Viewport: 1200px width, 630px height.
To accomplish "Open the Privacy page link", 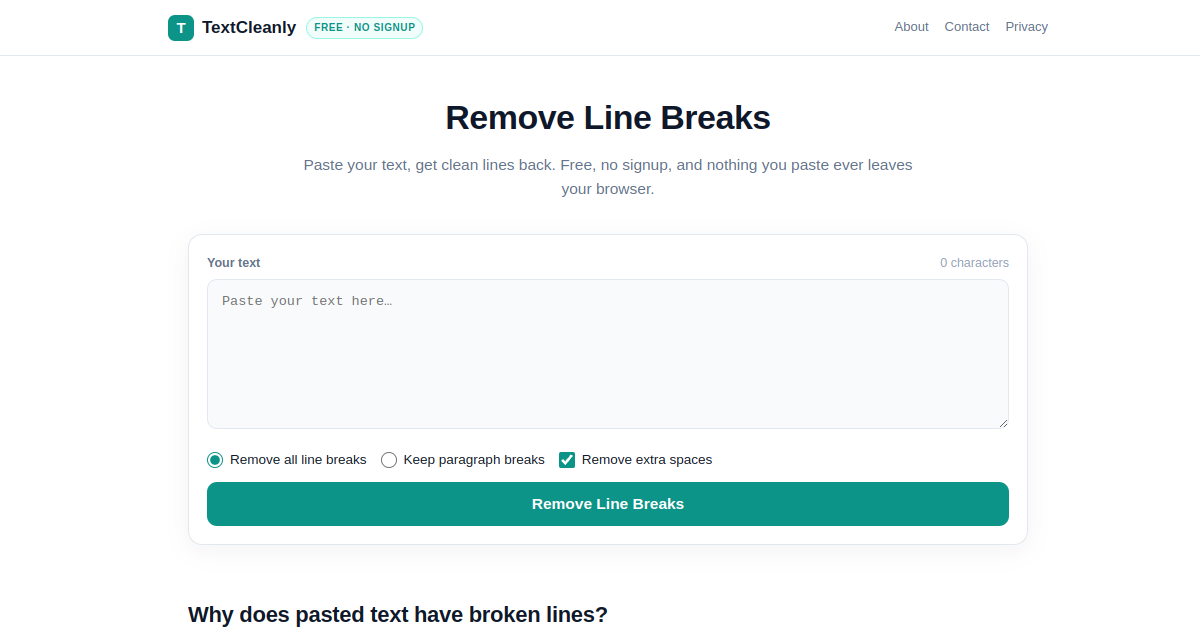I will pyautogui.click(x=1027, y=27).
